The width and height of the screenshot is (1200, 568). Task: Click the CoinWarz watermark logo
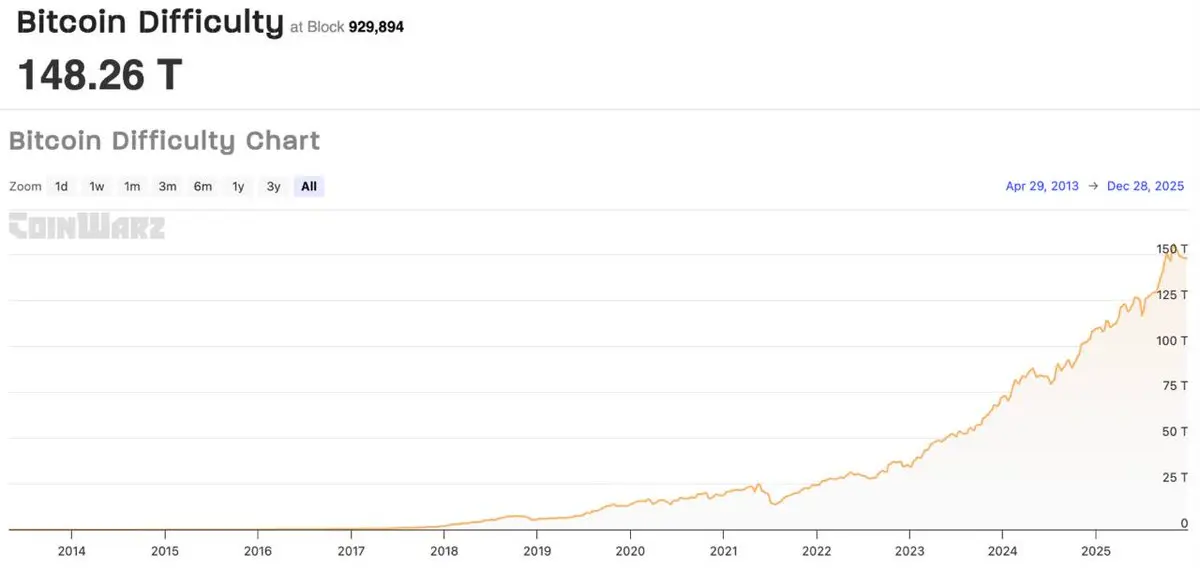[87, 226]
